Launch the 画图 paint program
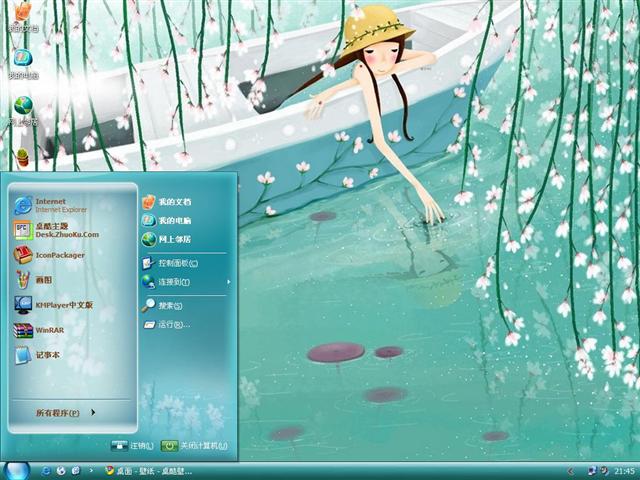This screenshot has width=640, height=480. tap(33, 280)
